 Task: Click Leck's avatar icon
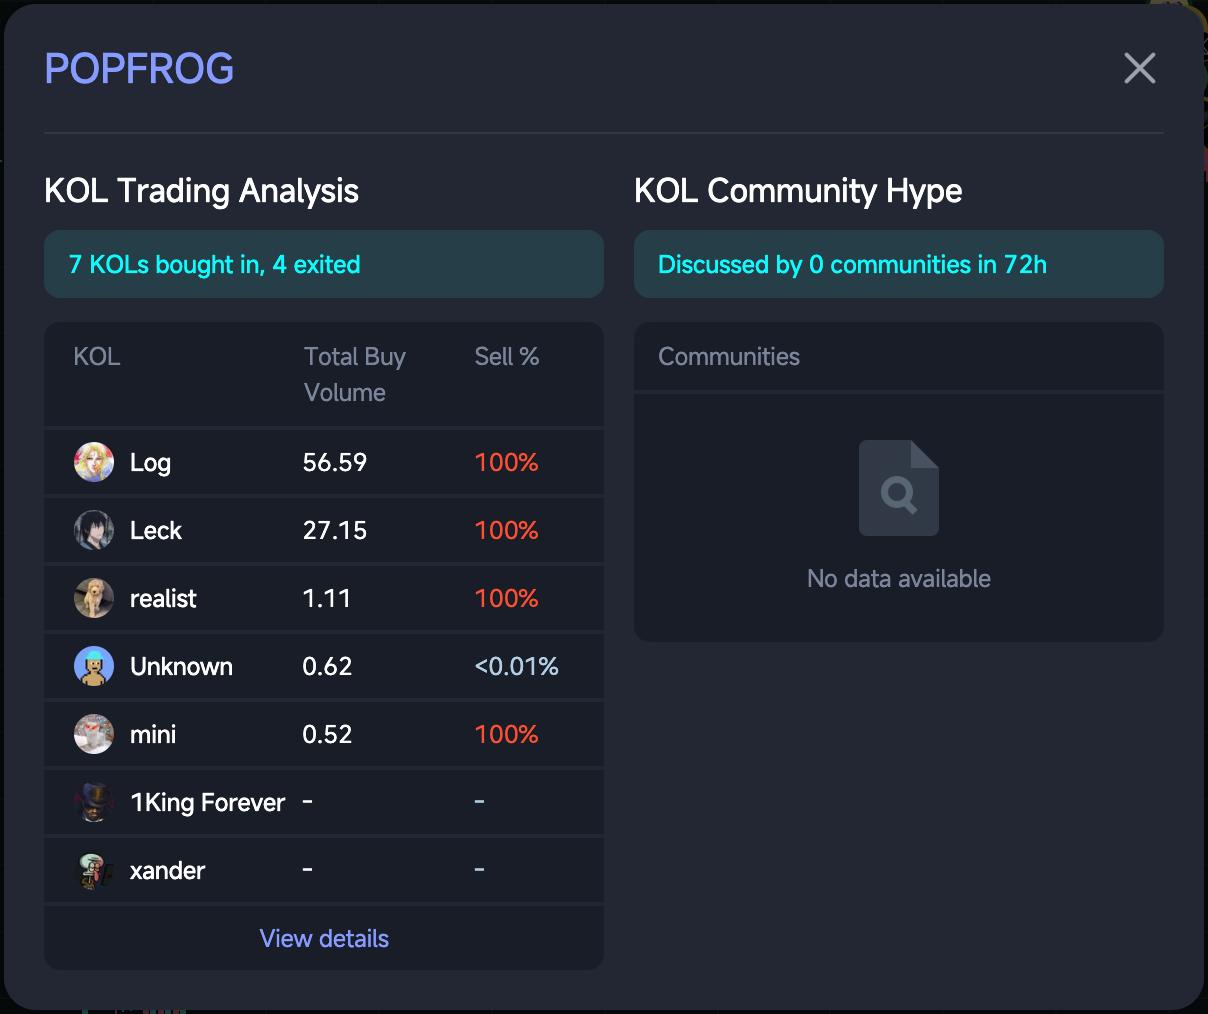(94, 530)
